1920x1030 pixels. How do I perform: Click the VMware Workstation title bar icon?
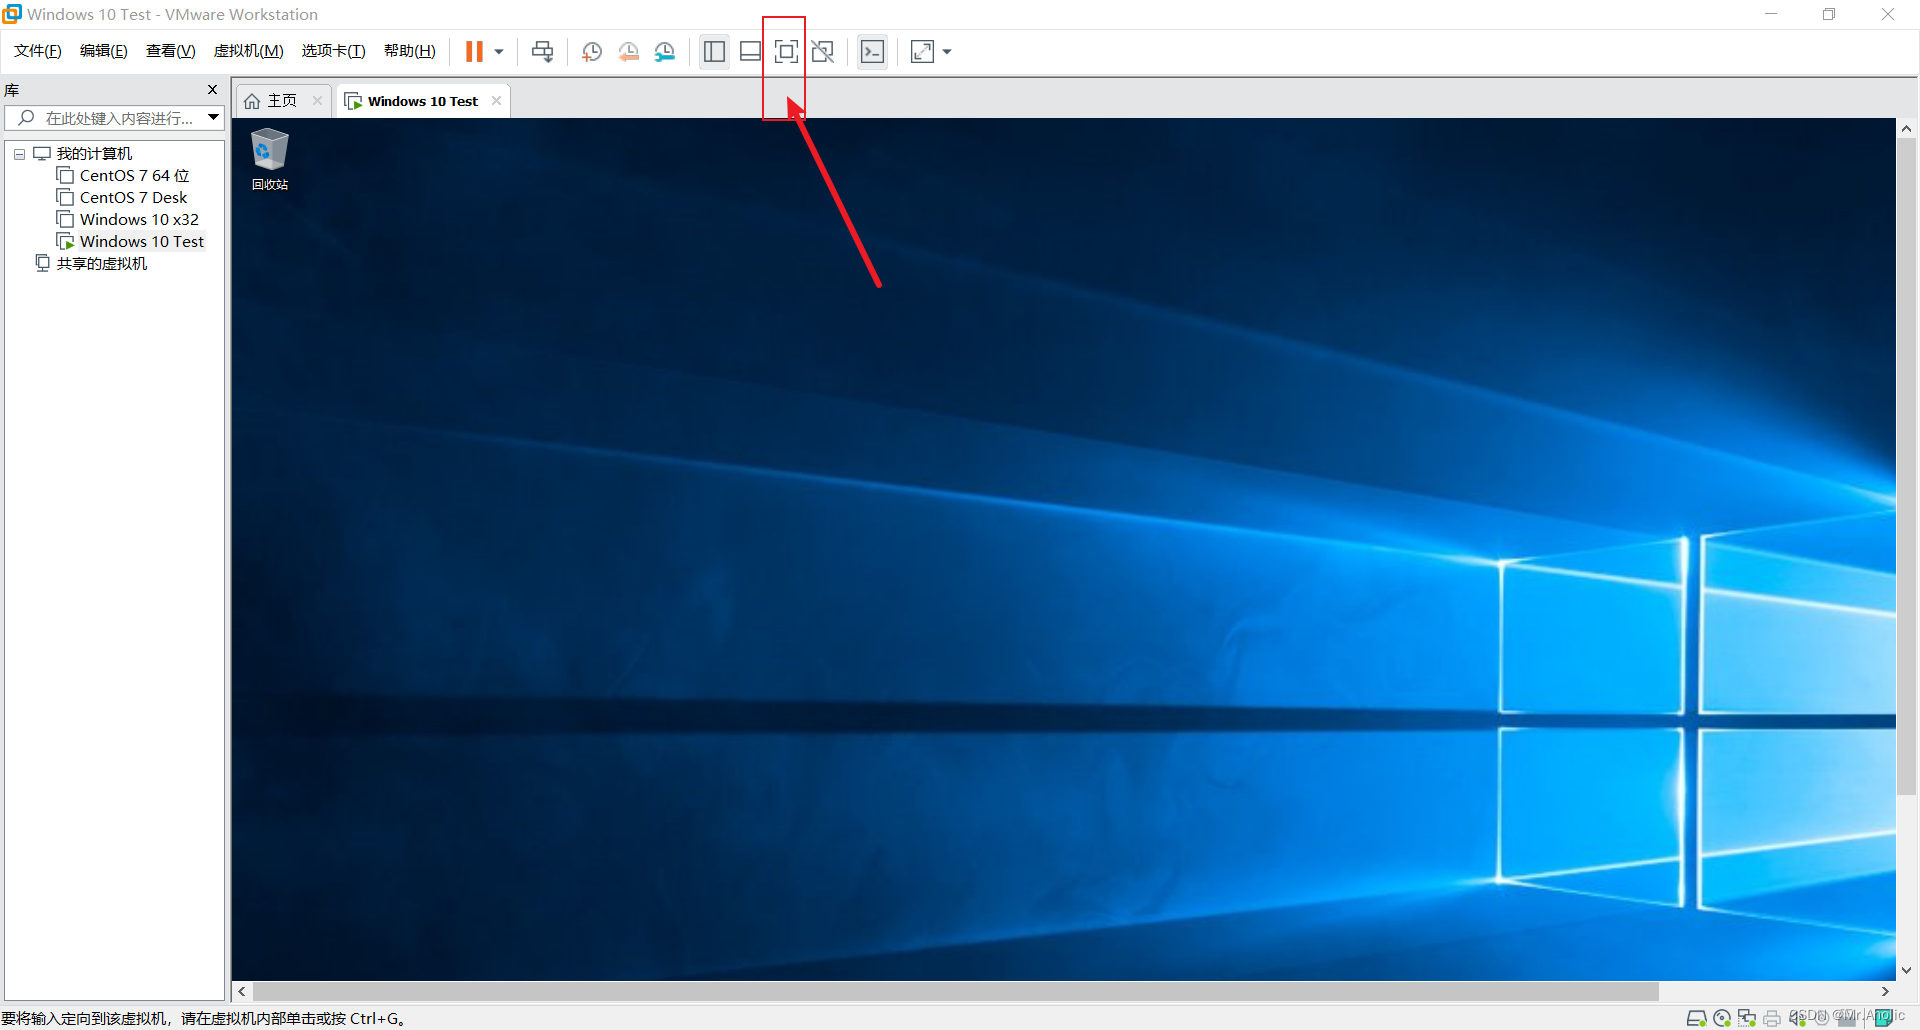(x=12, y=14)
